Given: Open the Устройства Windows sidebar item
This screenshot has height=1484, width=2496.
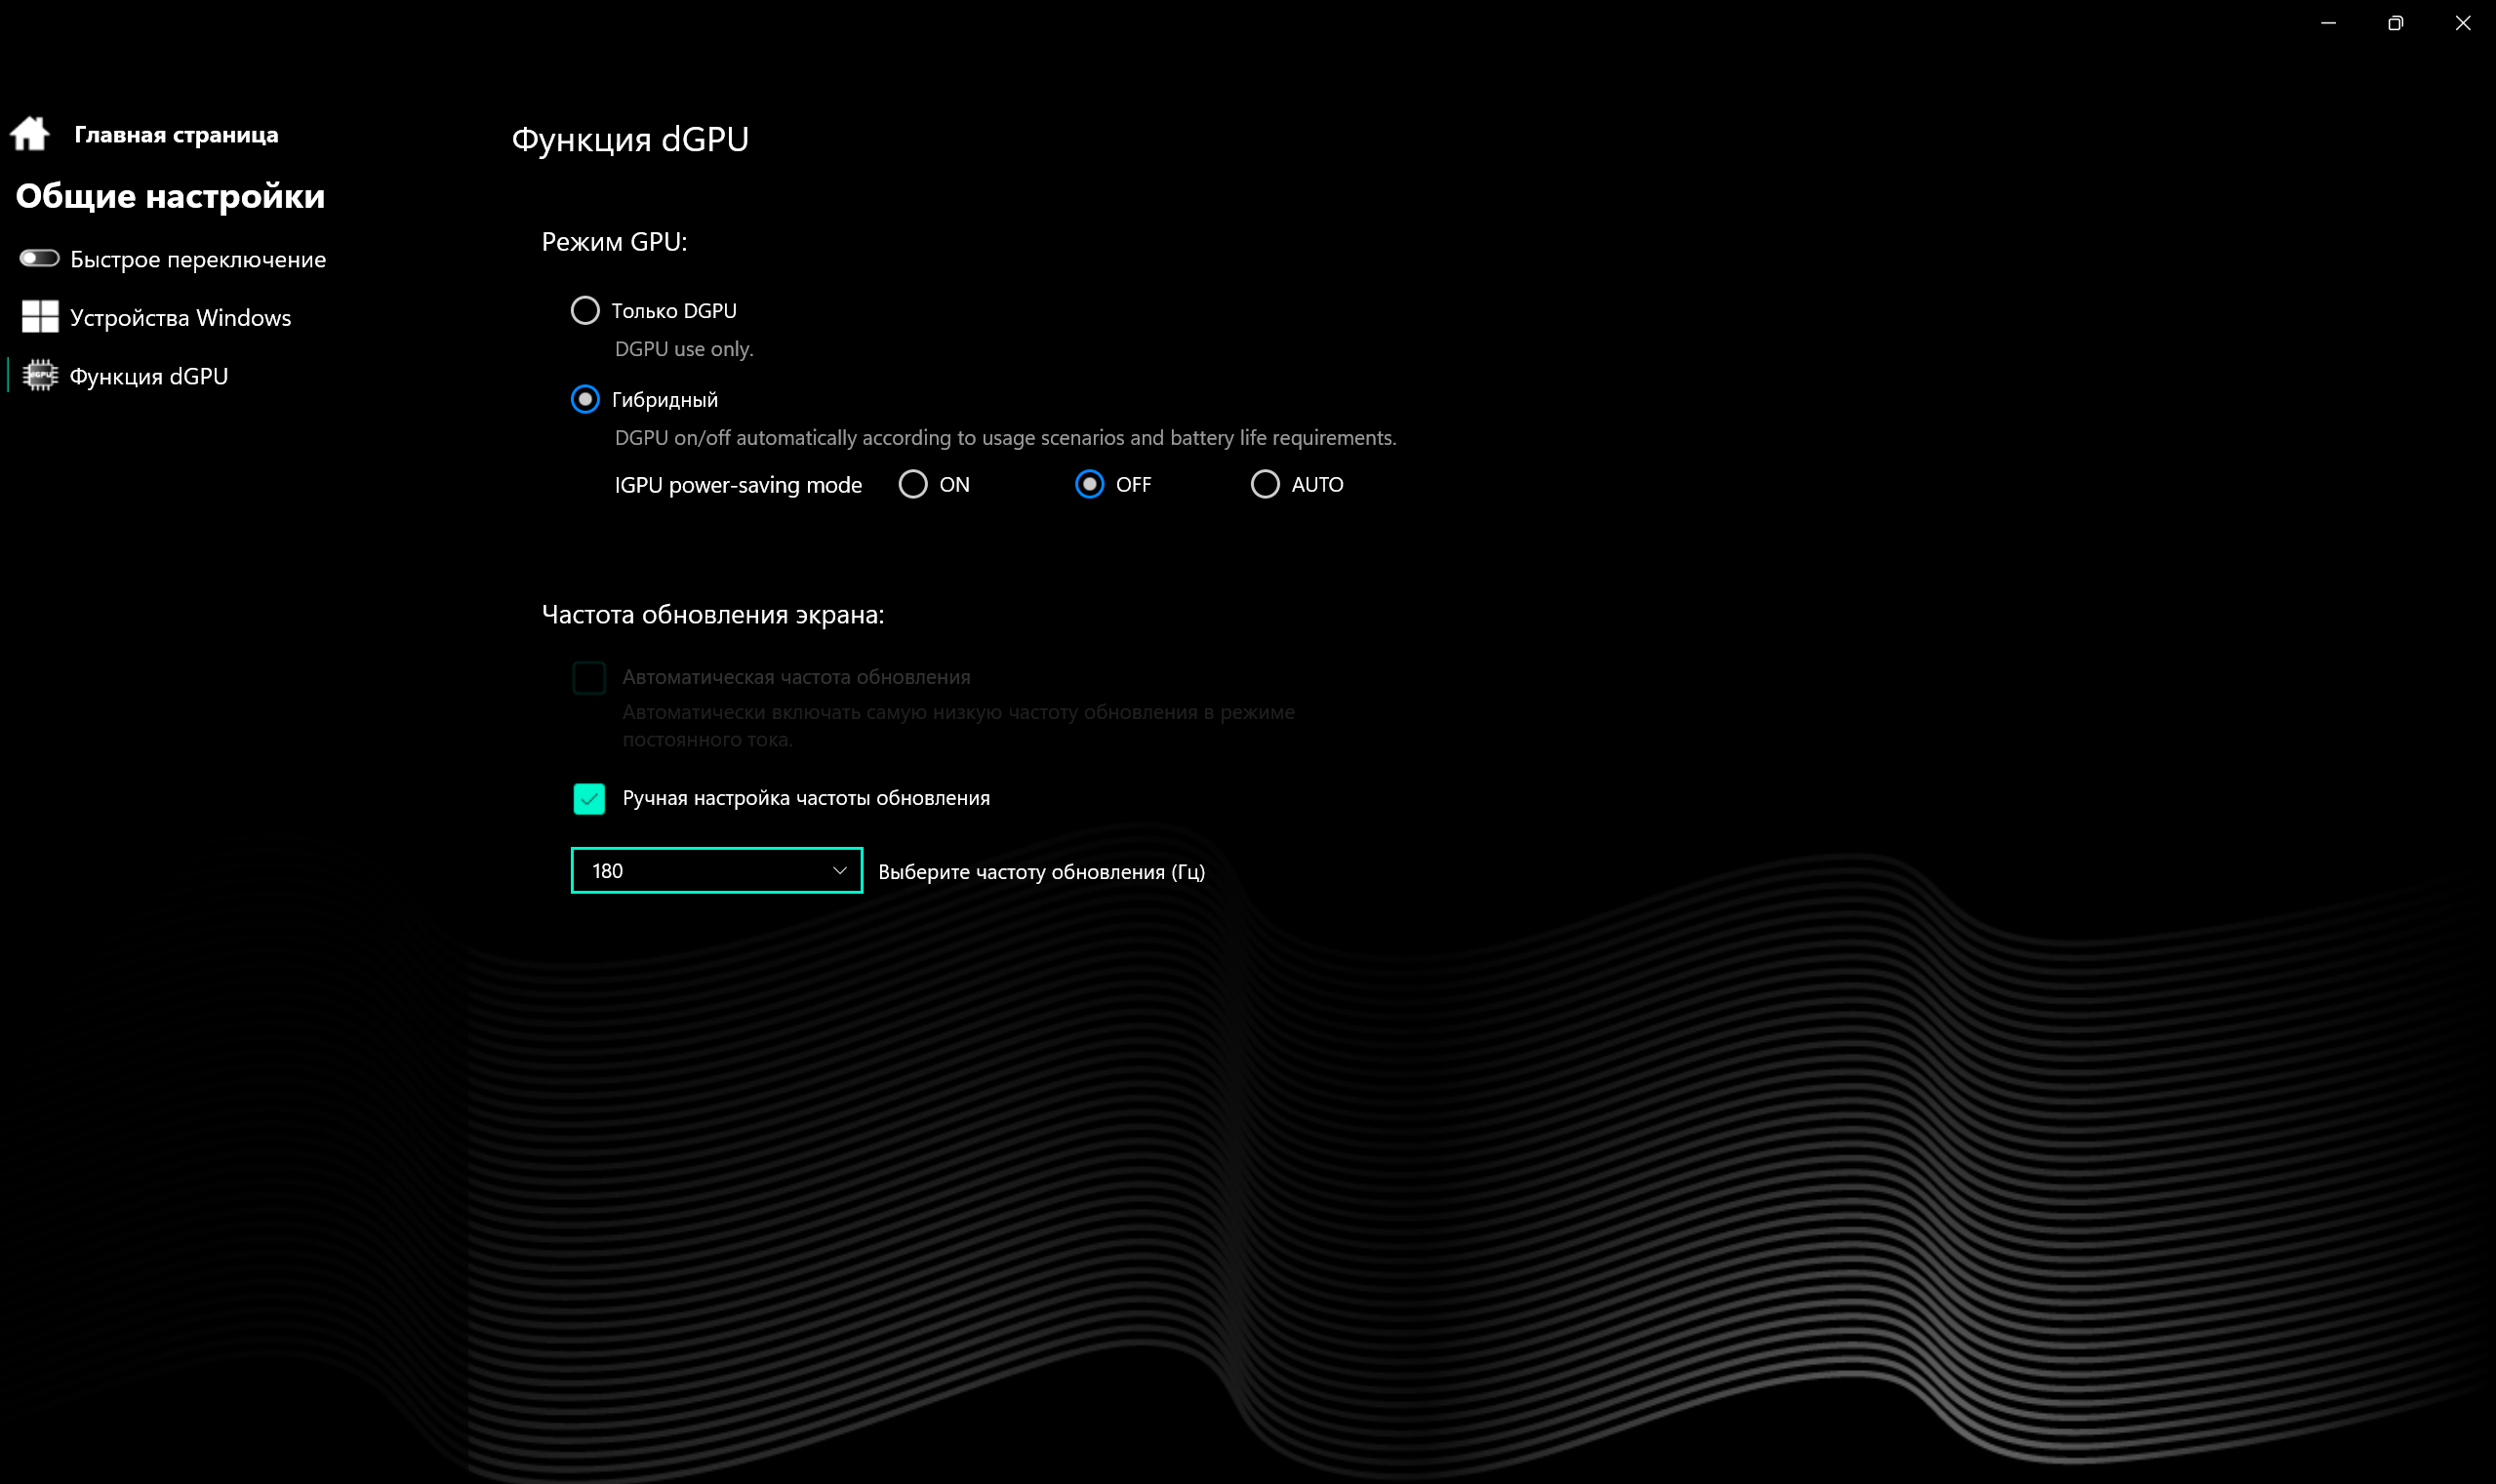Looking at the screenshot, I should pos(180,318).
